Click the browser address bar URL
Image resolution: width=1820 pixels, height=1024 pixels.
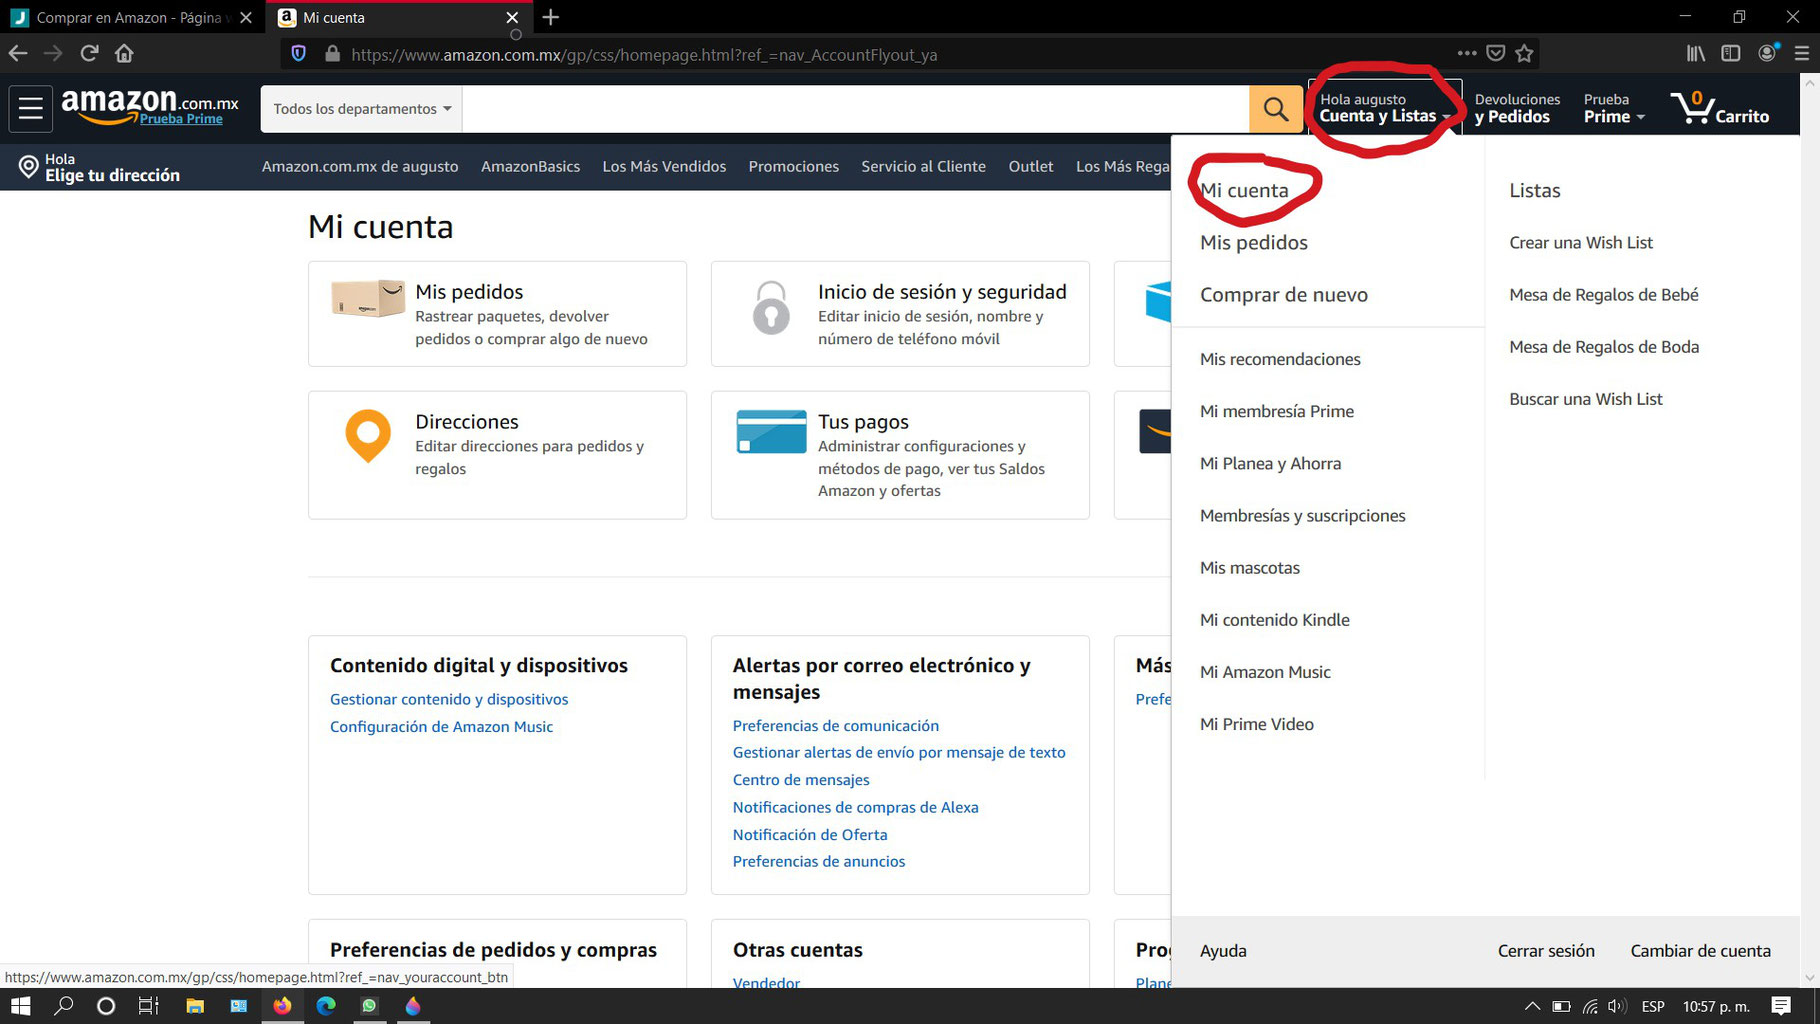(x=644, y=54)
